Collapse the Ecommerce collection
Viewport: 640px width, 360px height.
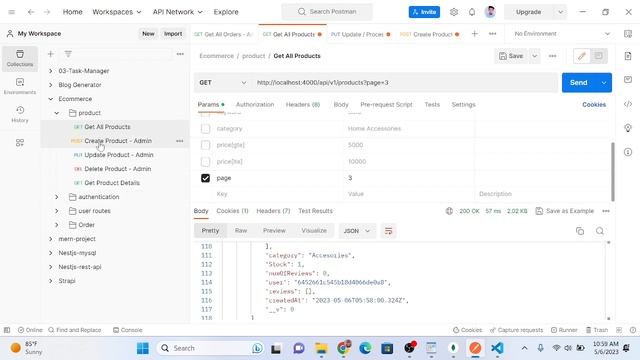(51, 99)
